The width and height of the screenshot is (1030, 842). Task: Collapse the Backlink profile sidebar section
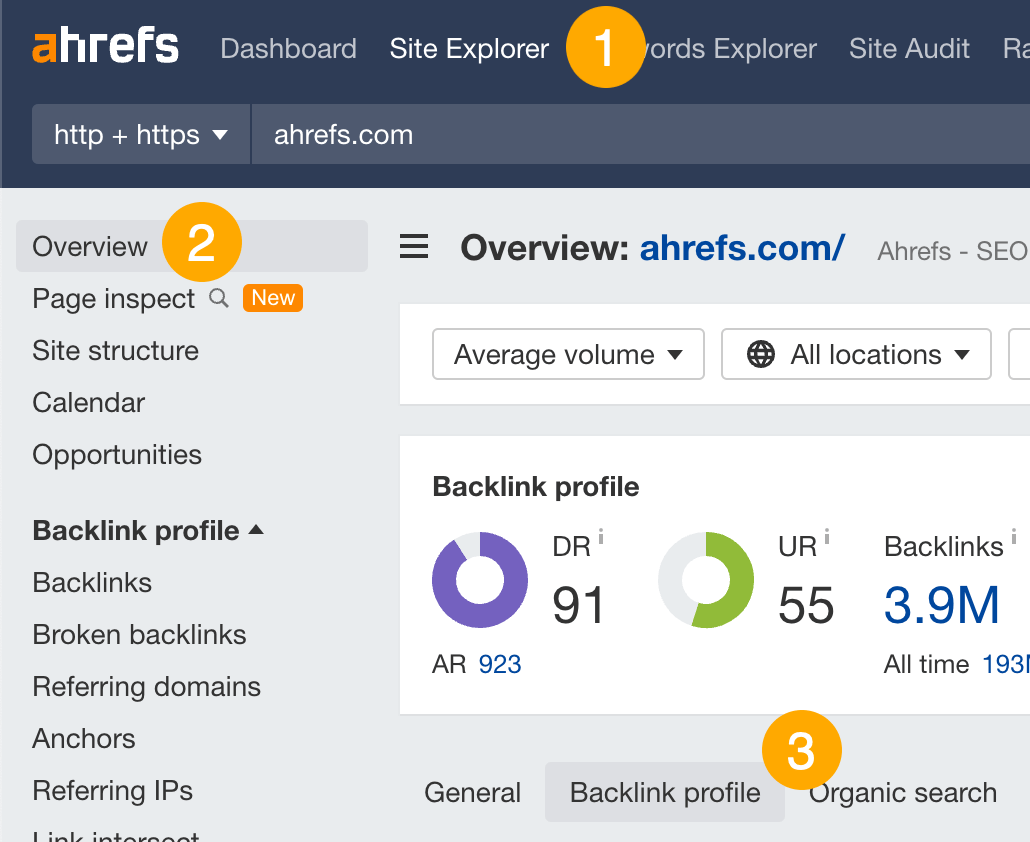point(148,530)
